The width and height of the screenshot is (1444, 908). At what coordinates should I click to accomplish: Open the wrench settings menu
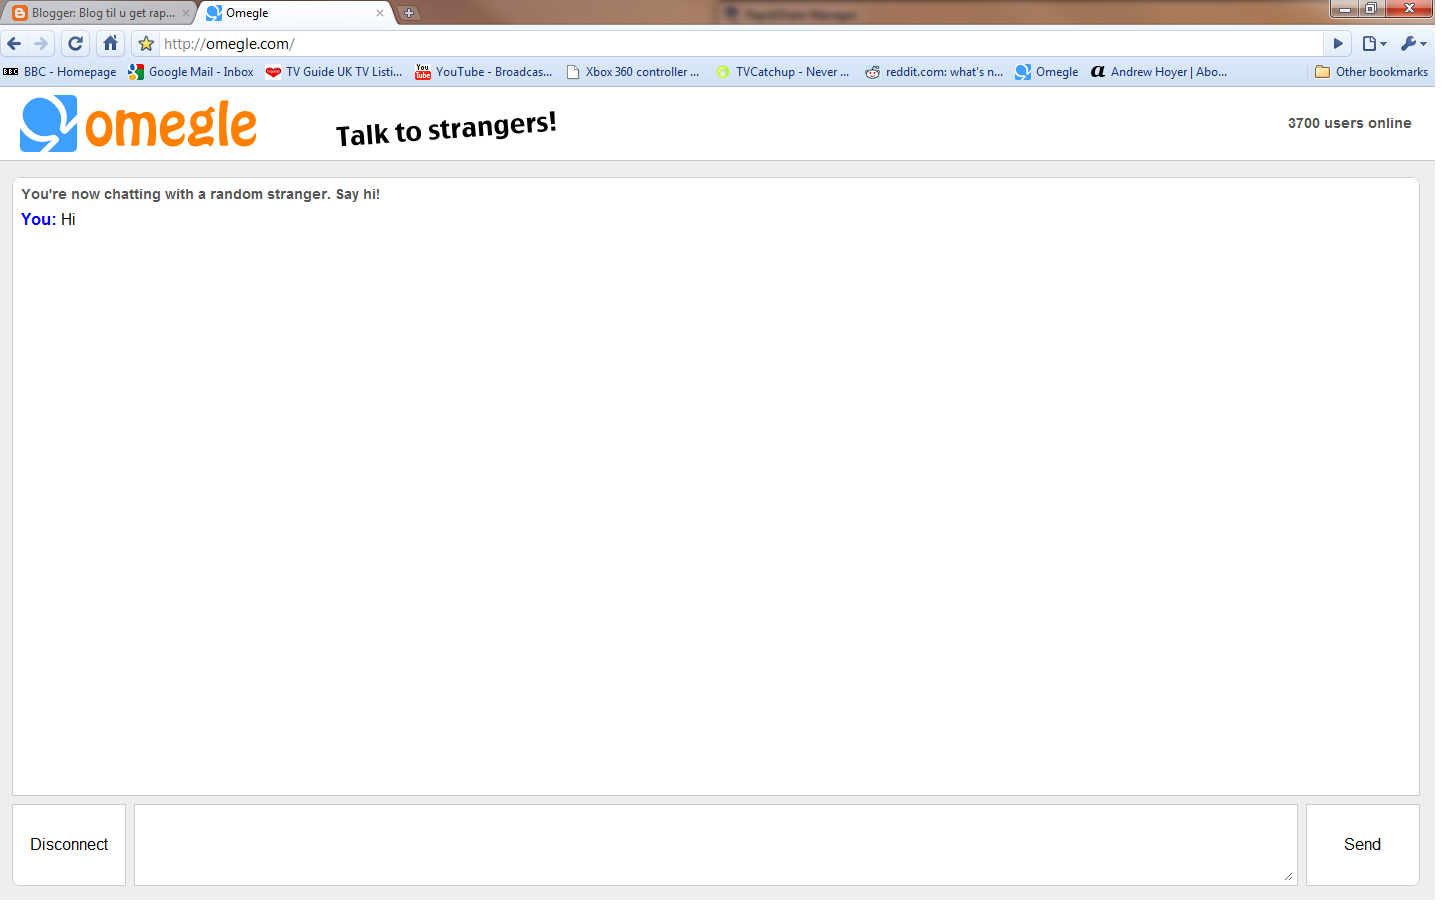1413,44
